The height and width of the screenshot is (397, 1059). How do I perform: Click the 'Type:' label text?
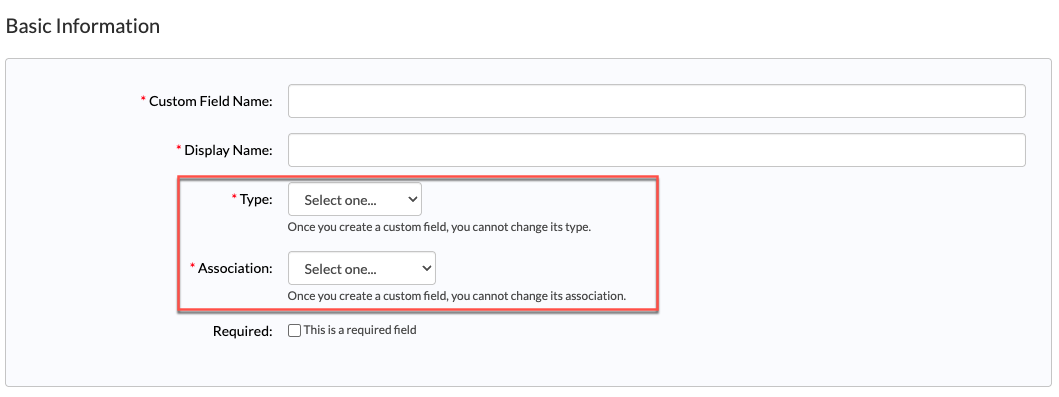(256, 199)
